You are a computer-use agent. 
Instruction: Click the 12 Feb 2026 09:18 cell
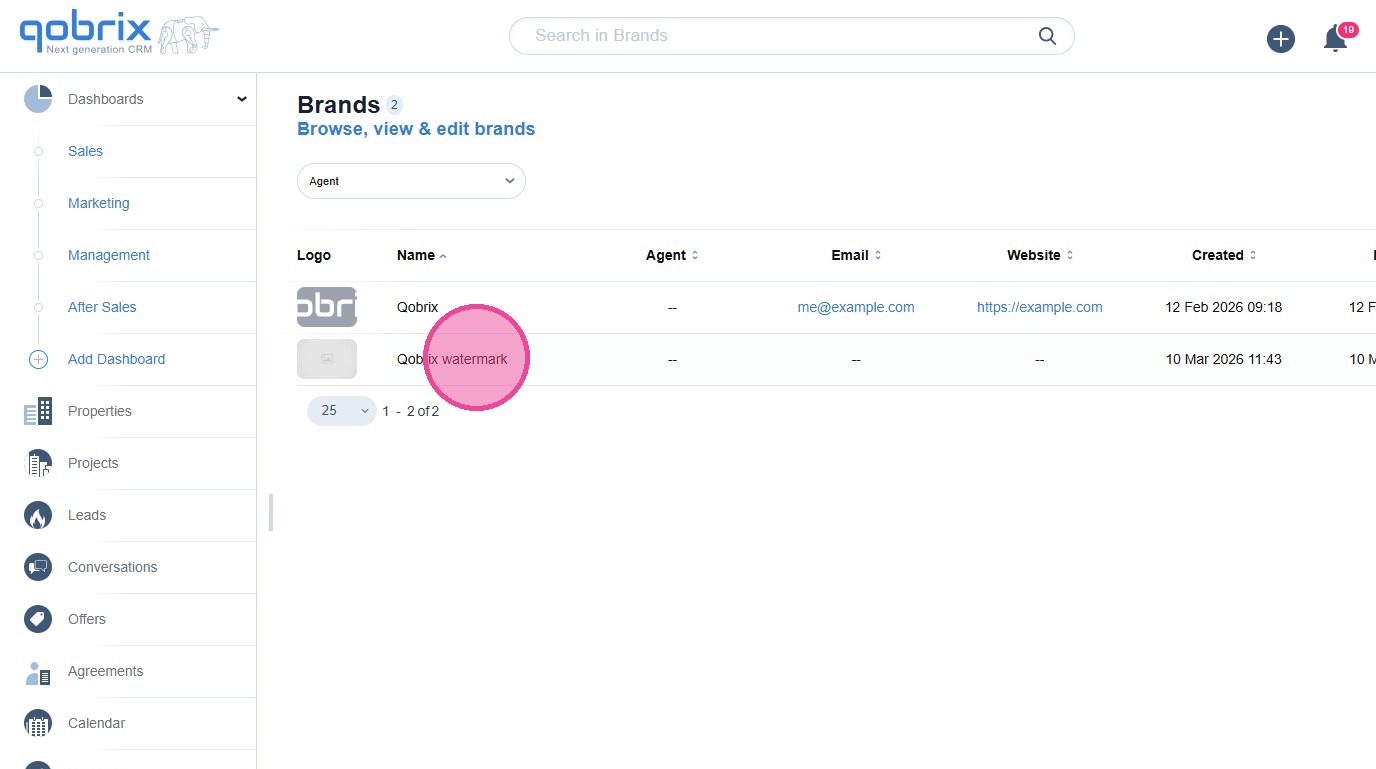(x=1224, y=307)
